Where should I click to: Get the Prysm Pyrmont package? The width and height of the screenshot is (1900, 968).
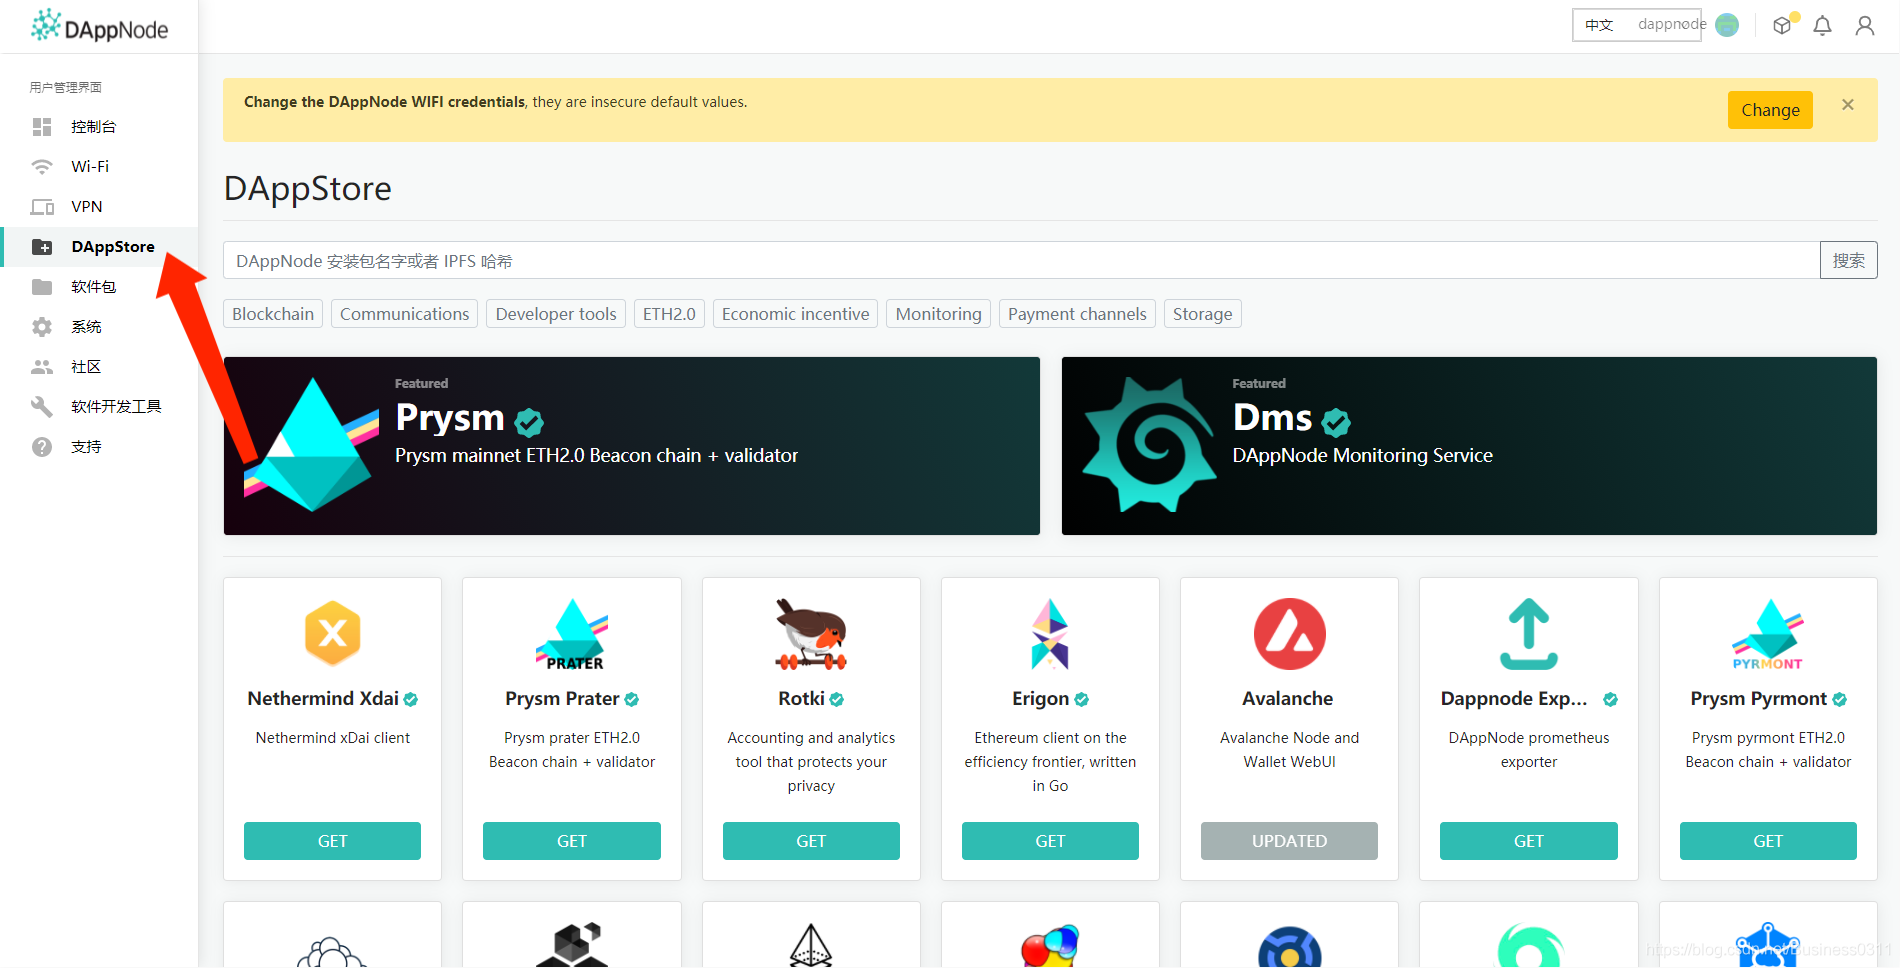[x=1768, y=841]
